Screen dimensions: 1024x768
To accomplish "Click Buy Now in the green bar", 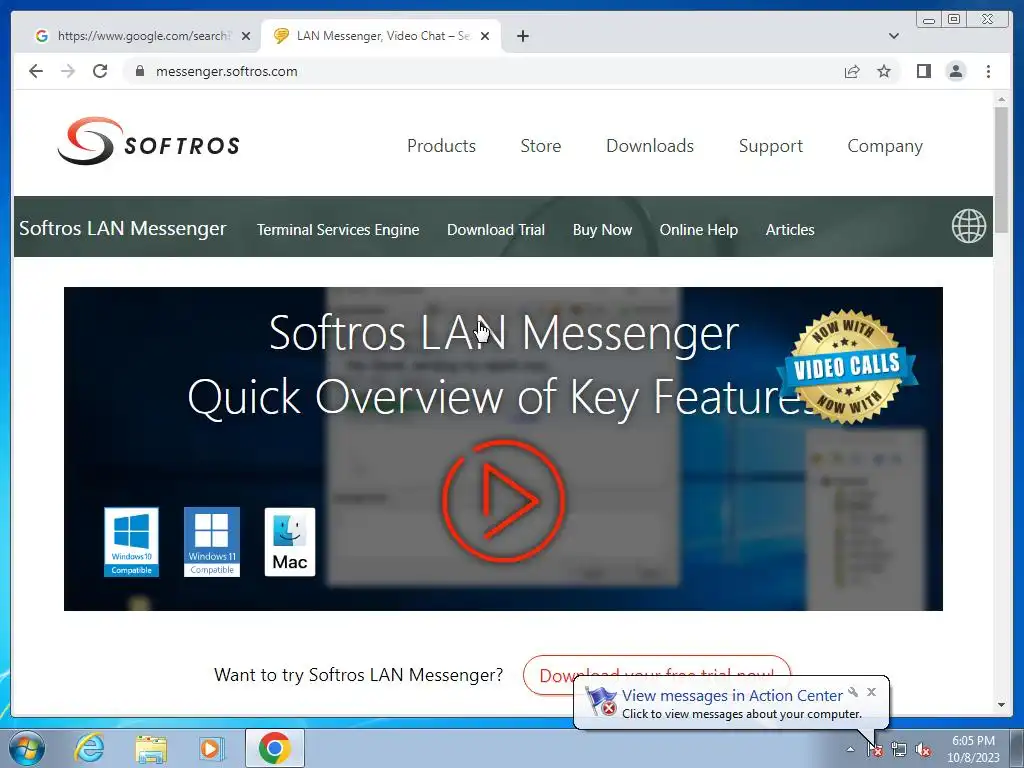I will [x=602, y=230].
